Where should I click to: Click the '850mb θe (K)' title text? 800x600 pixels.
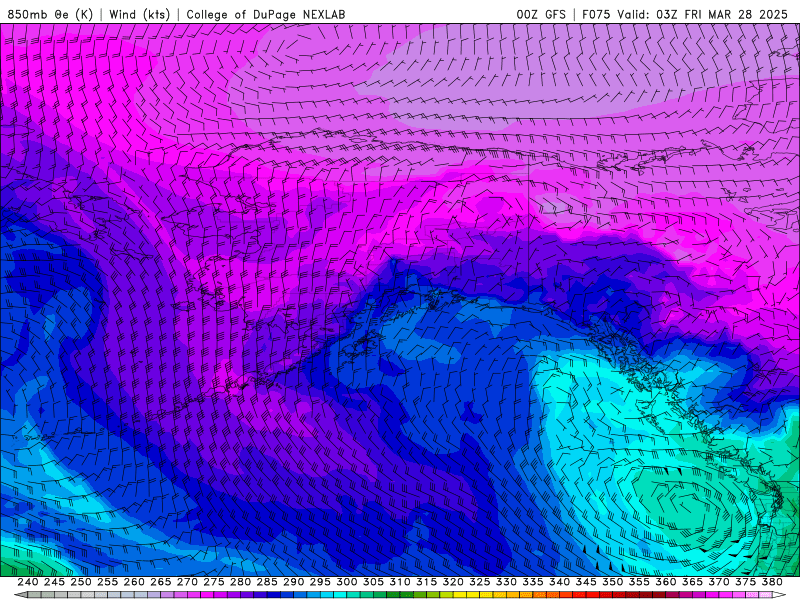(50, 14)
